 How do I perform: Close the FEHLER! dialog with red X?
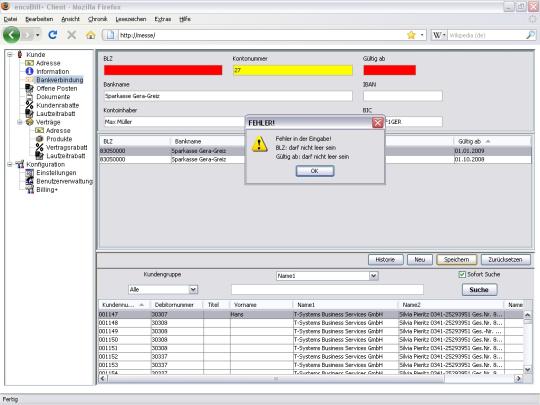click(x=378, y=123)
